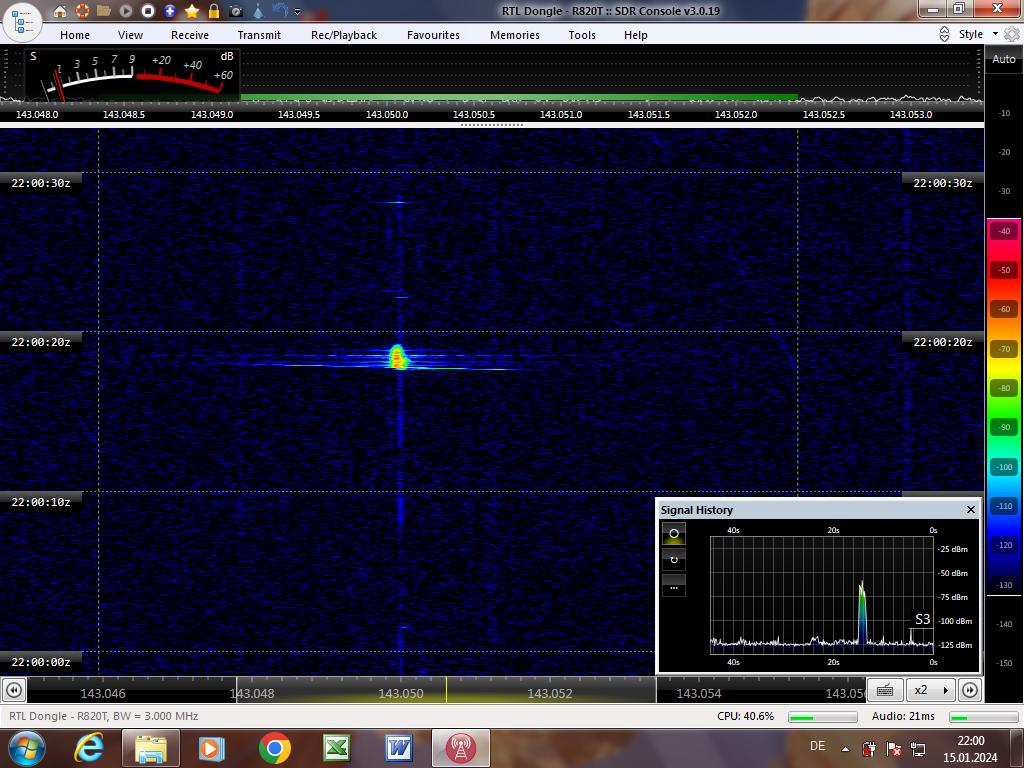Open Windows Explorer from the taskbar

pyautogui.click(x=150, y=748)
